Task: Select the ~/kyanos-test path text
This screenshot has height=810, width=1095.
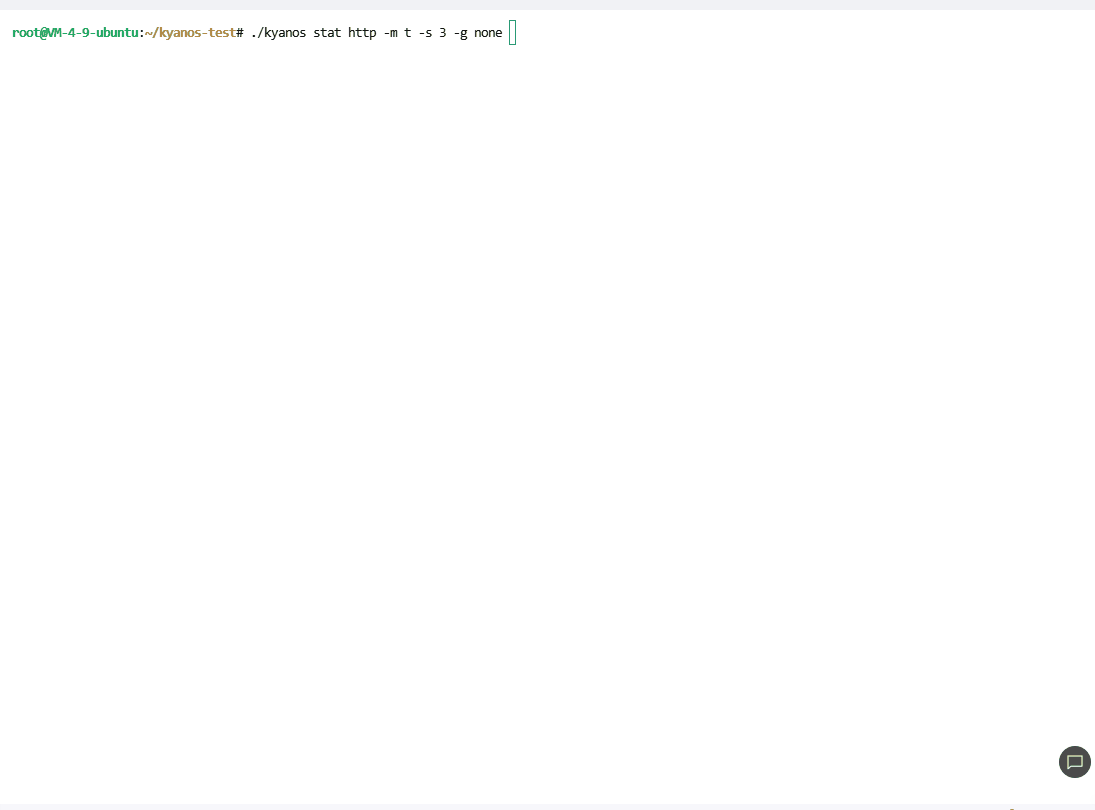Action: coord(190,32)
